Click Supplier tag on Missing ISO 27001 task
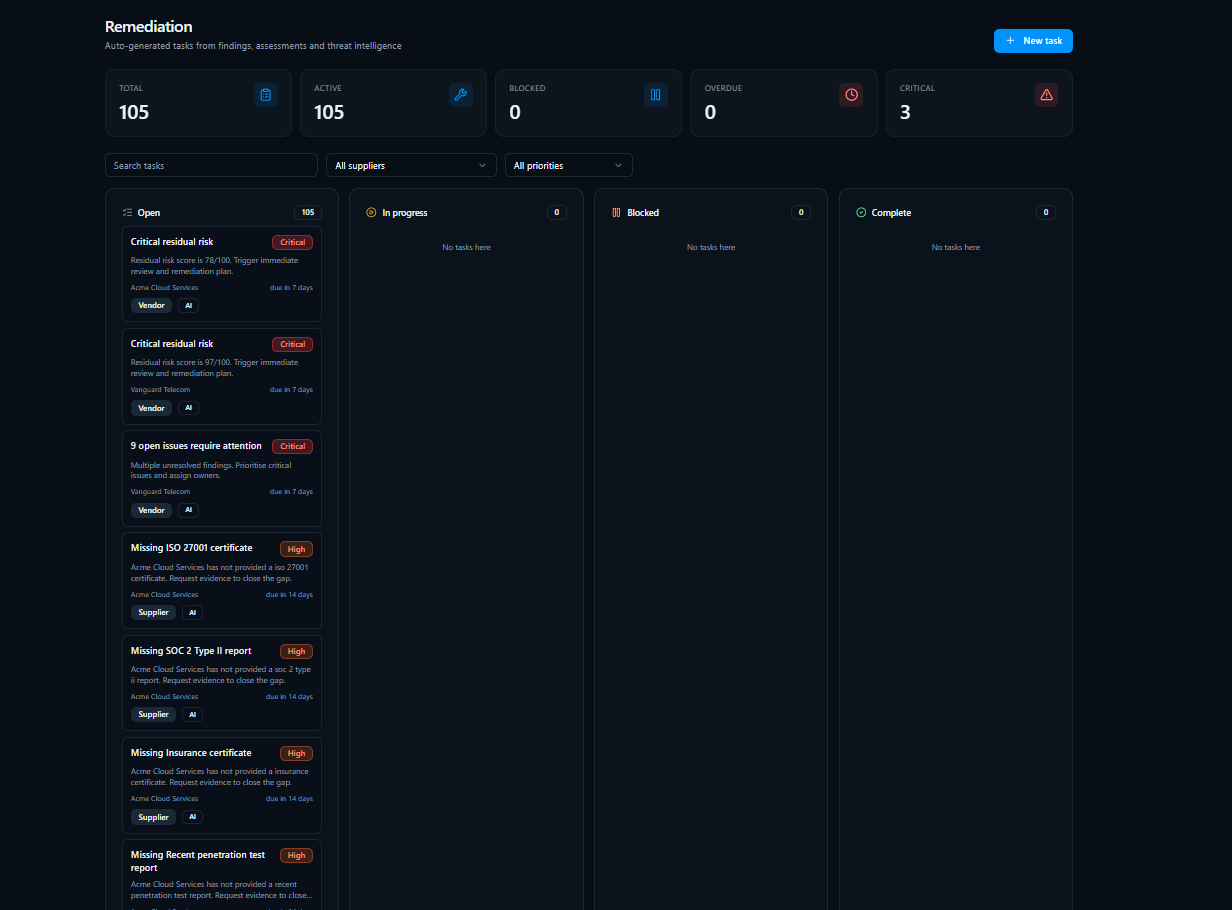The height and width of the screenshot is (910, 1232). click(153, 612)
